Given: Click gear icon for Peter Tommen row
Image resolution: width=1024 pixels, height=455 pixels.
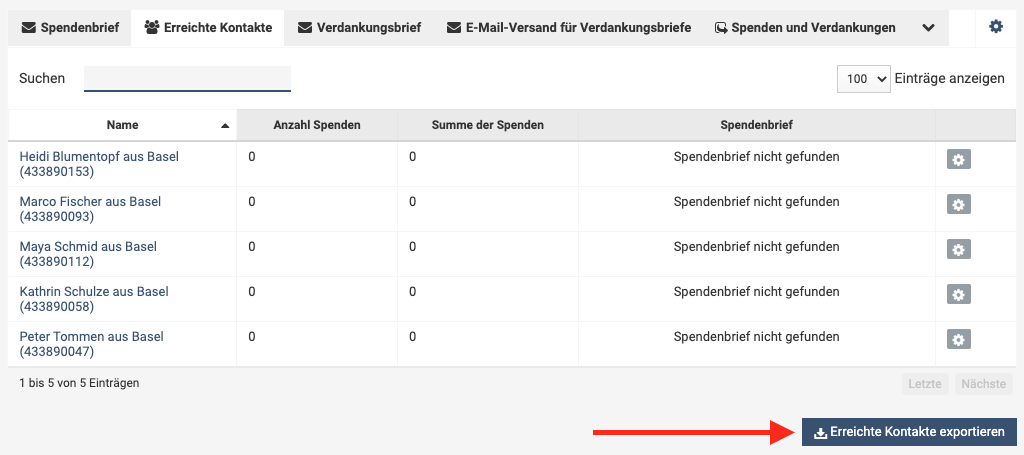Looking at the screenshot, I should click(x=958, y=340).
